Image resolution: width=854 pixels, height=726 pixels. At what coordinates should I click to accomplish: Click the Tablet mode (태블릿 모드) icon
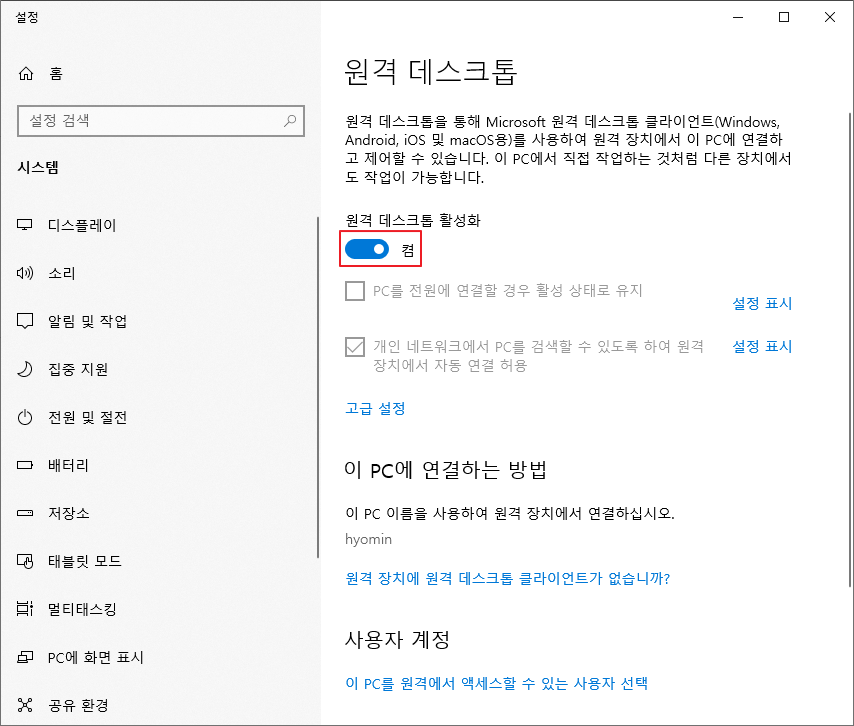(25, 561)
